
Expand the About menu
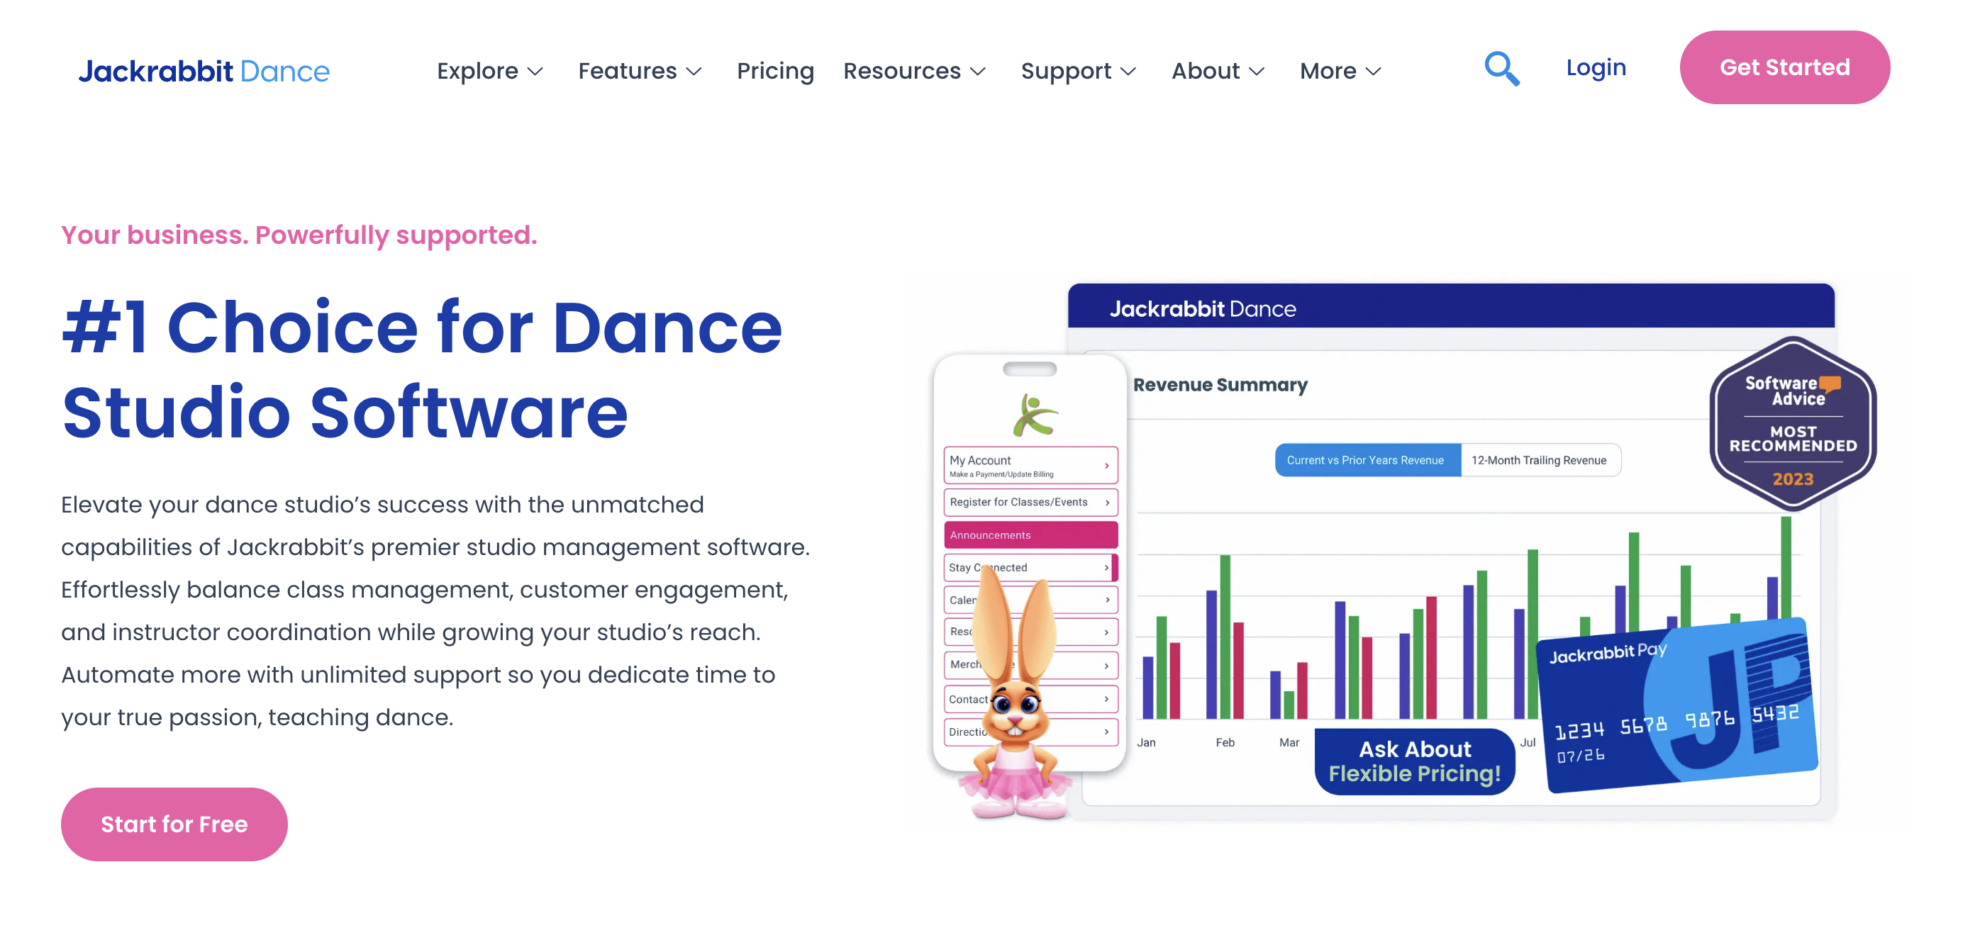(1218, 71)
